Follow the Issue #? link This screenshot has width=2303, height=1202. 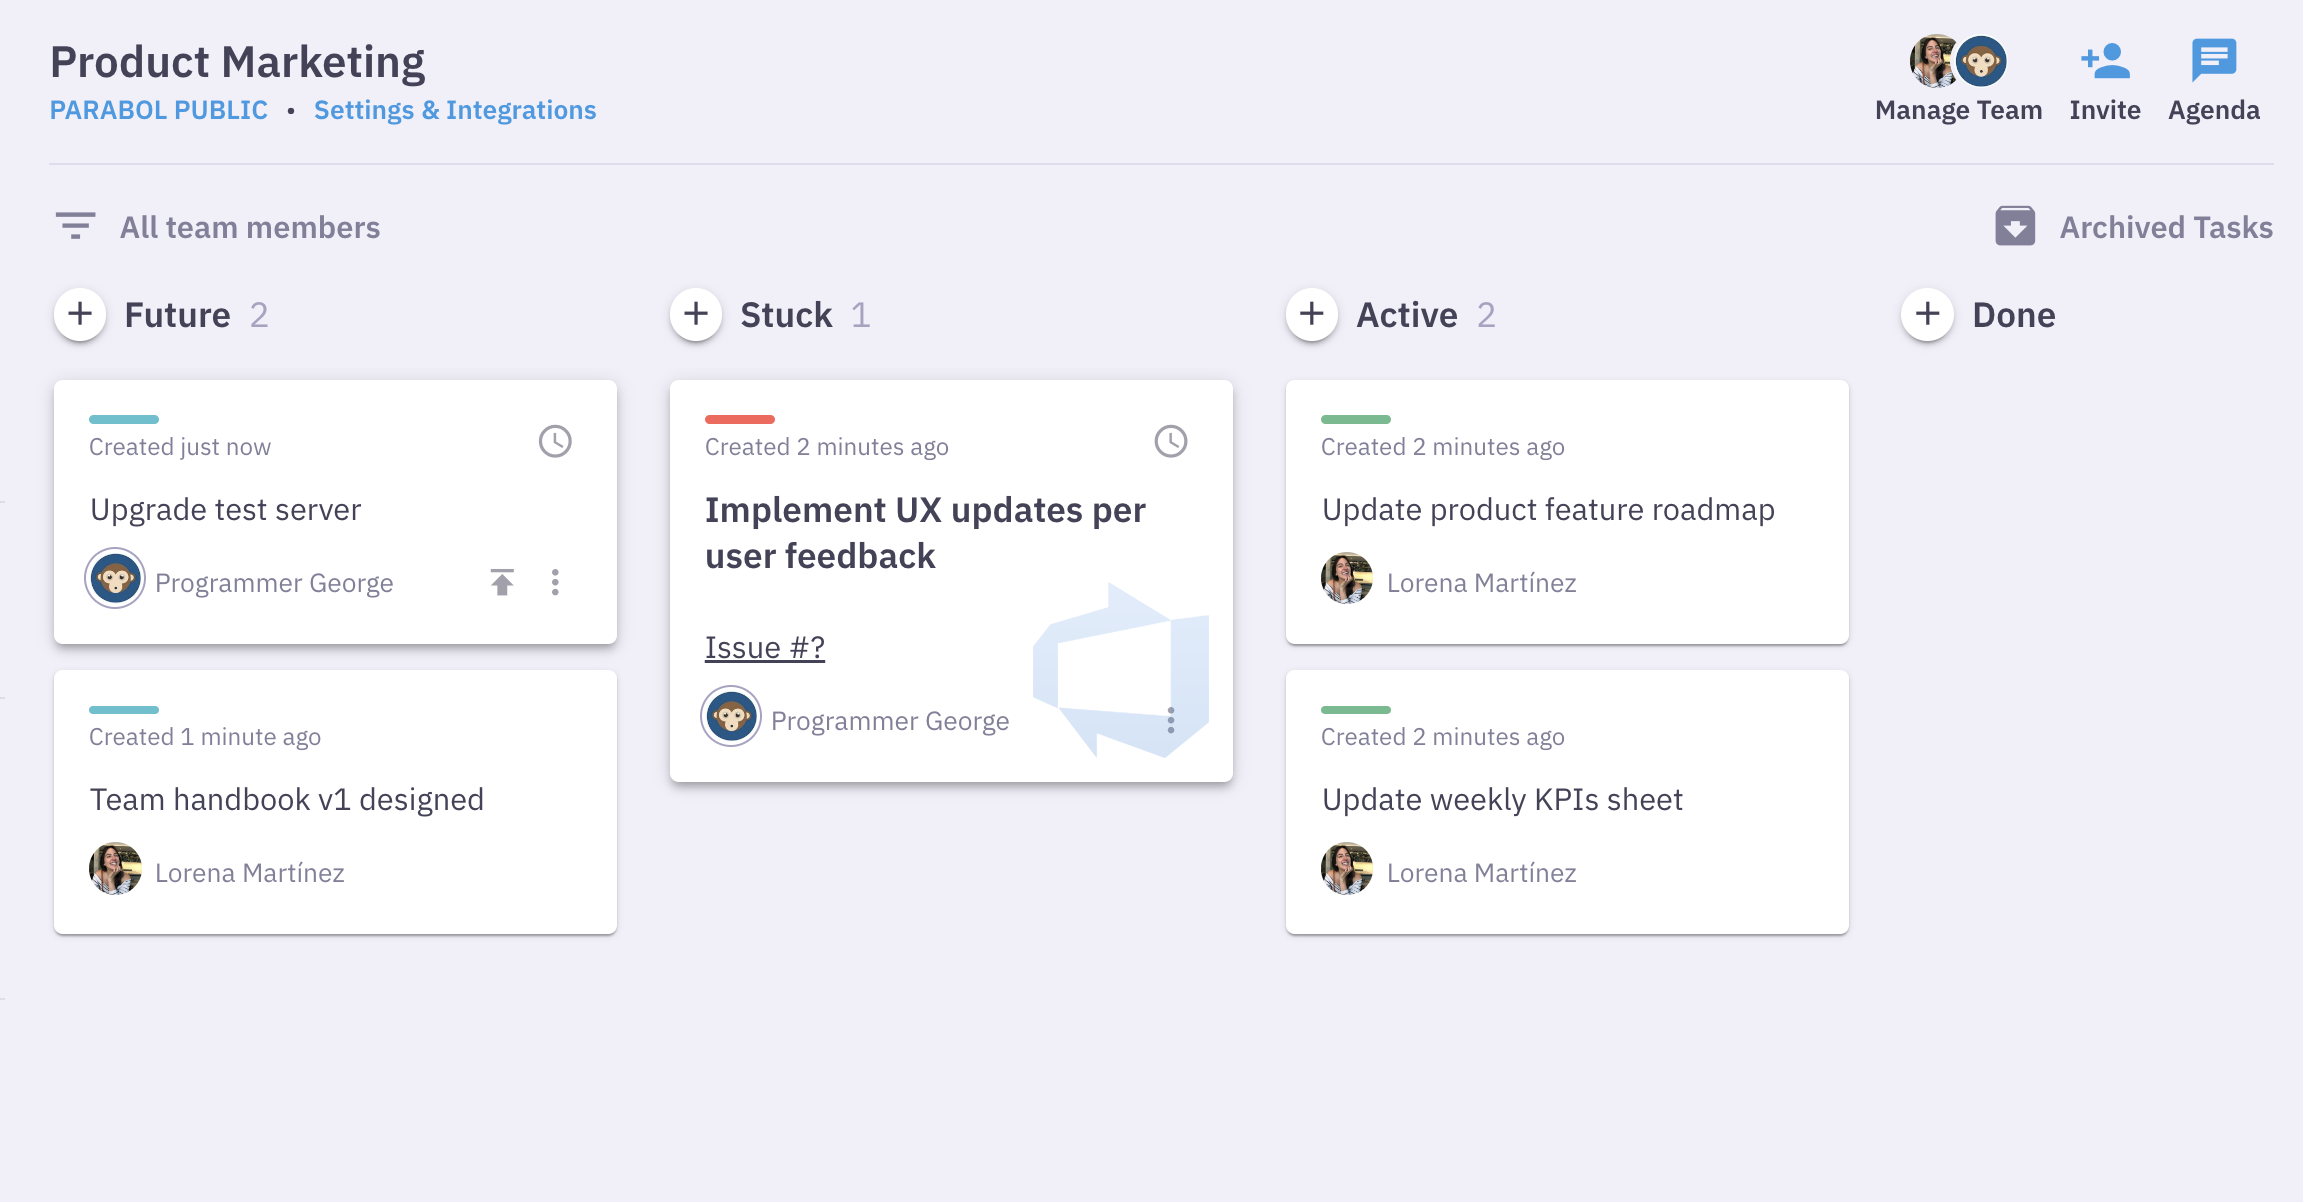[764, 647]
